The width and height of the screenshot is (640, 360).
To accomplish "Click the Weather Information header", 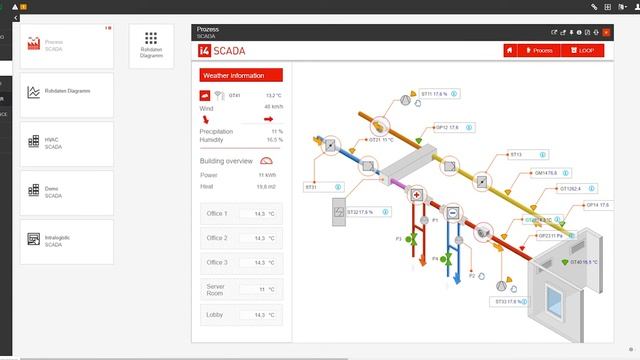I will click(x=241, y=75).
